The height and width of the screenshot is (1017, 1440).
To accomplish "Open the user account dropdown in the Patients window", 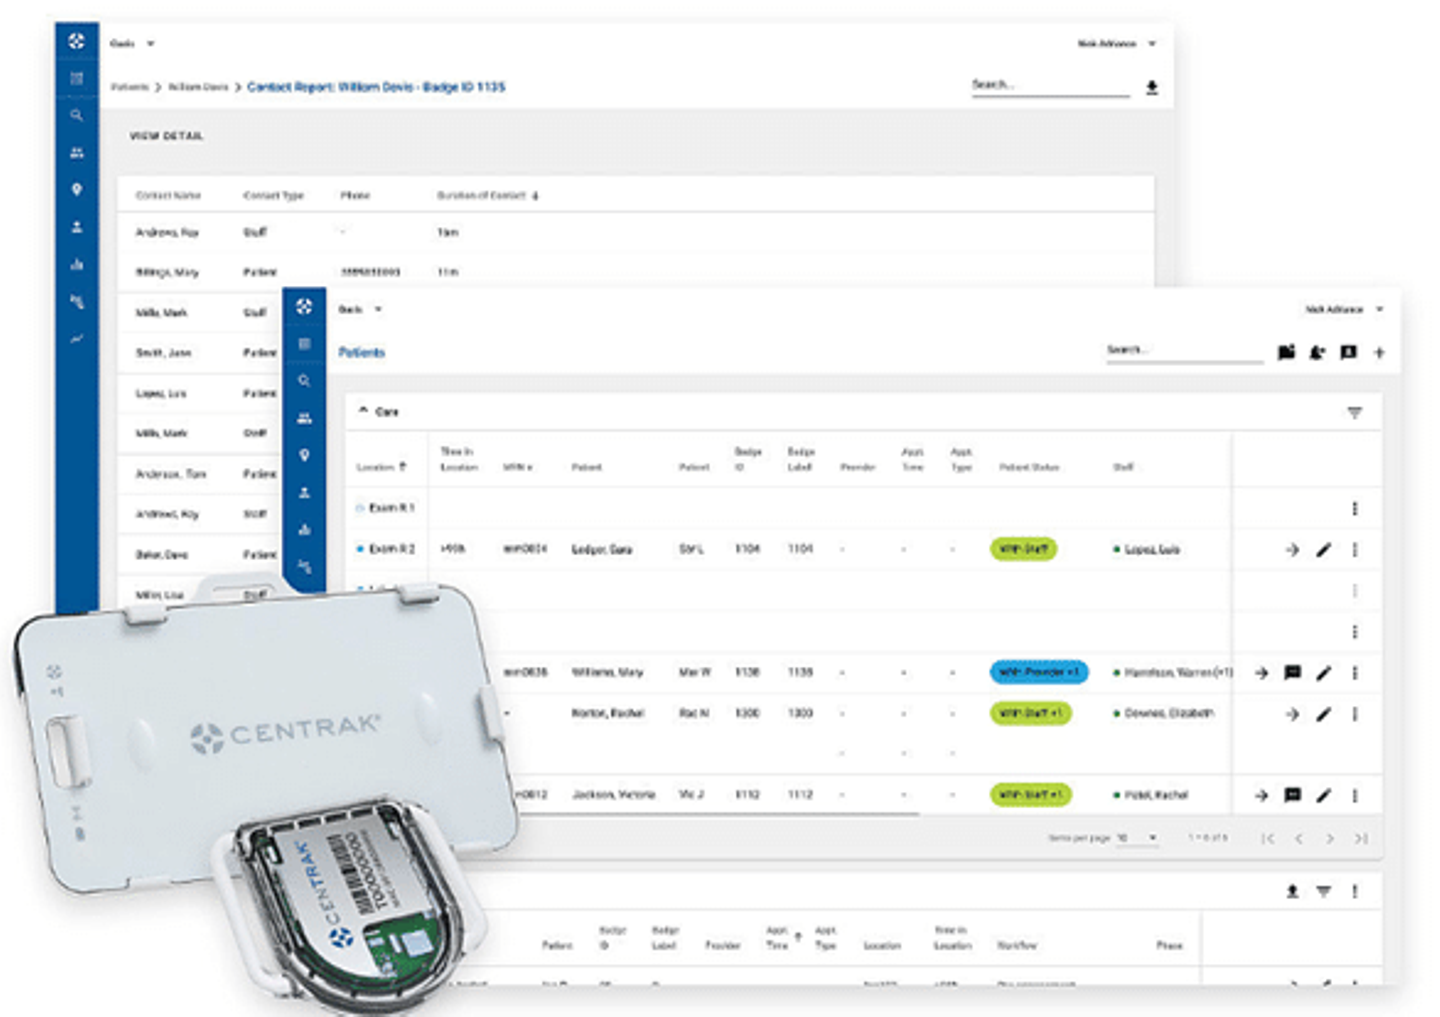I will coord(1344,309).
